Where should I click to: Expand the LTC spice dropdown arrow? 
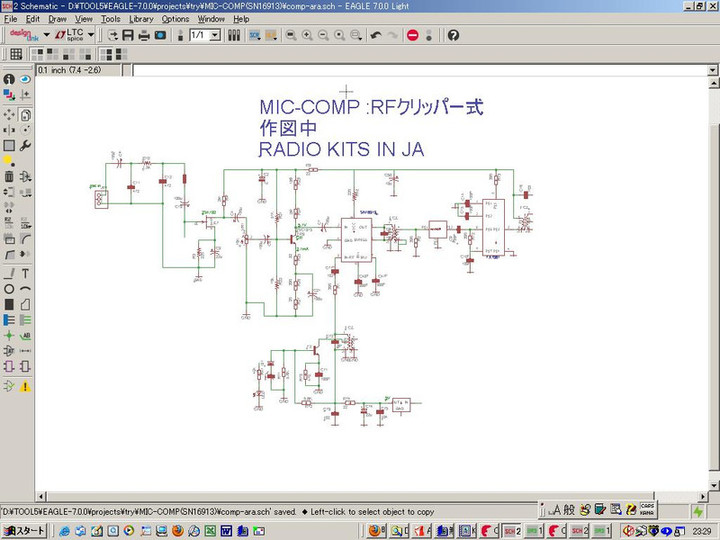(92, 35)
